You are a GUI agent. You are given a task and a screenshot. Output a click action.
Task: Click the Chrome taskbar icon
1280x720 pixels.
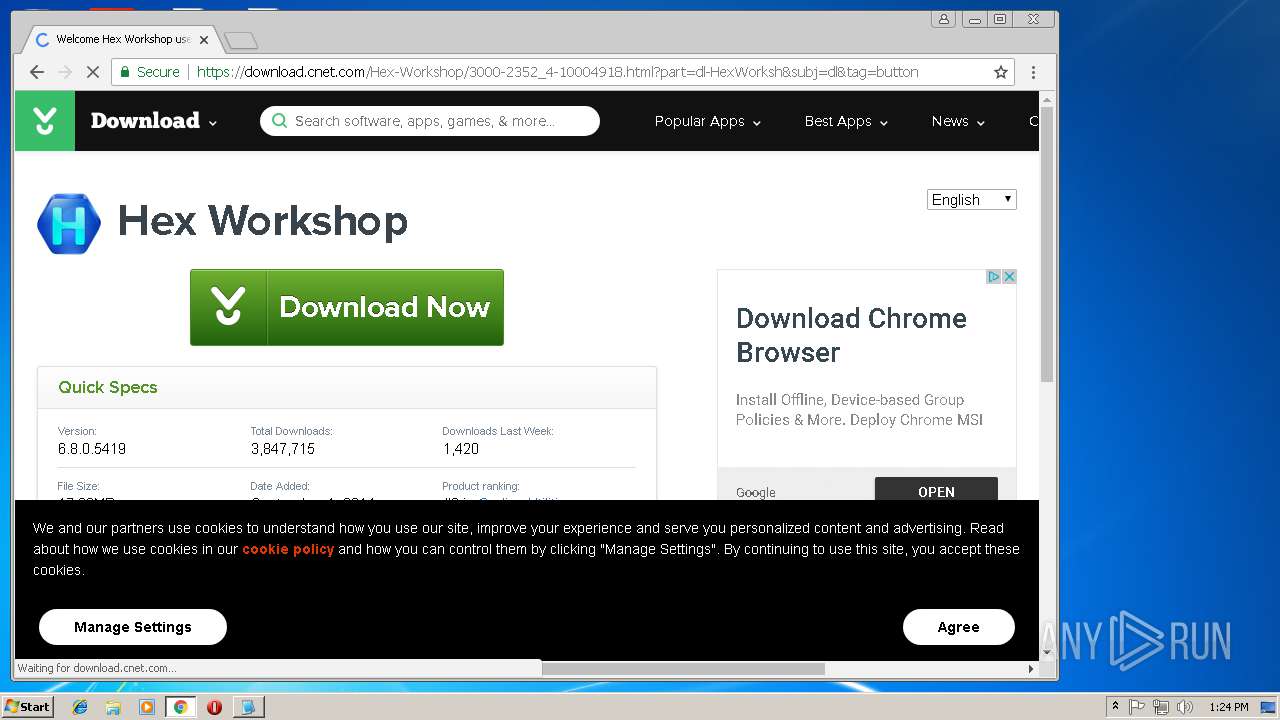click(180, 707)
